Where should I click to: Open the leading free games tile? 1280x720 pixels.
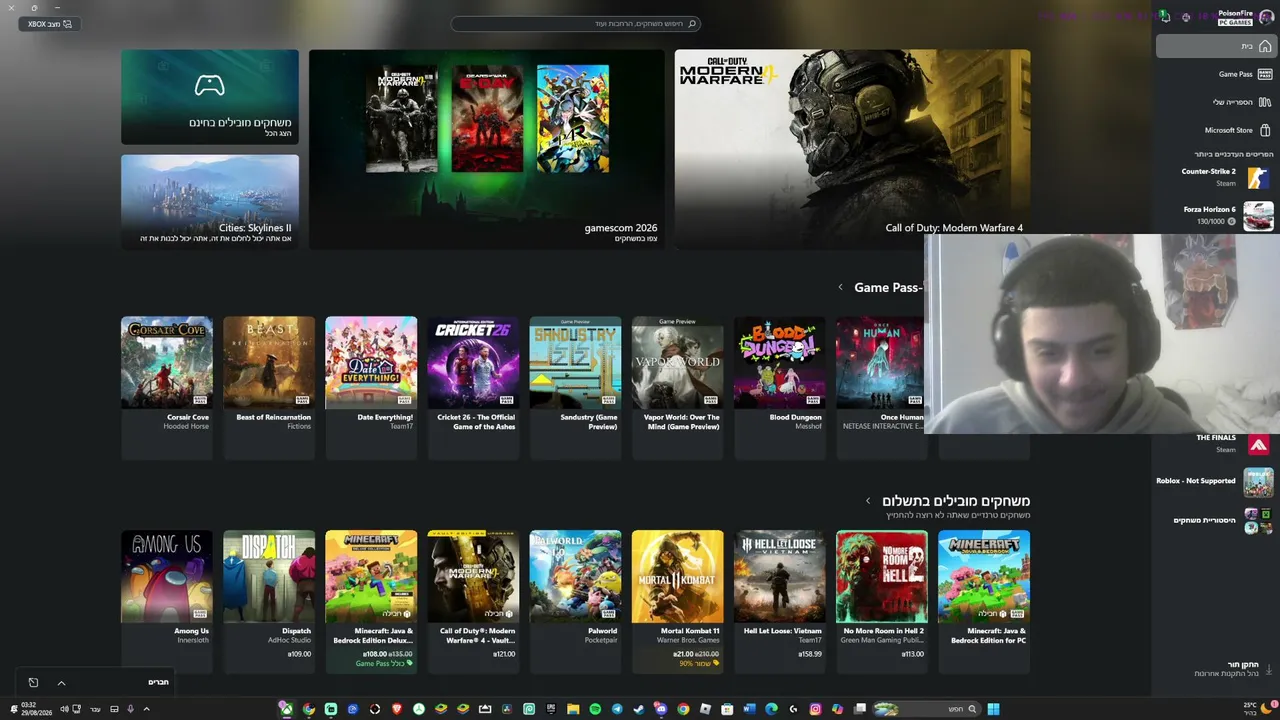210,97
